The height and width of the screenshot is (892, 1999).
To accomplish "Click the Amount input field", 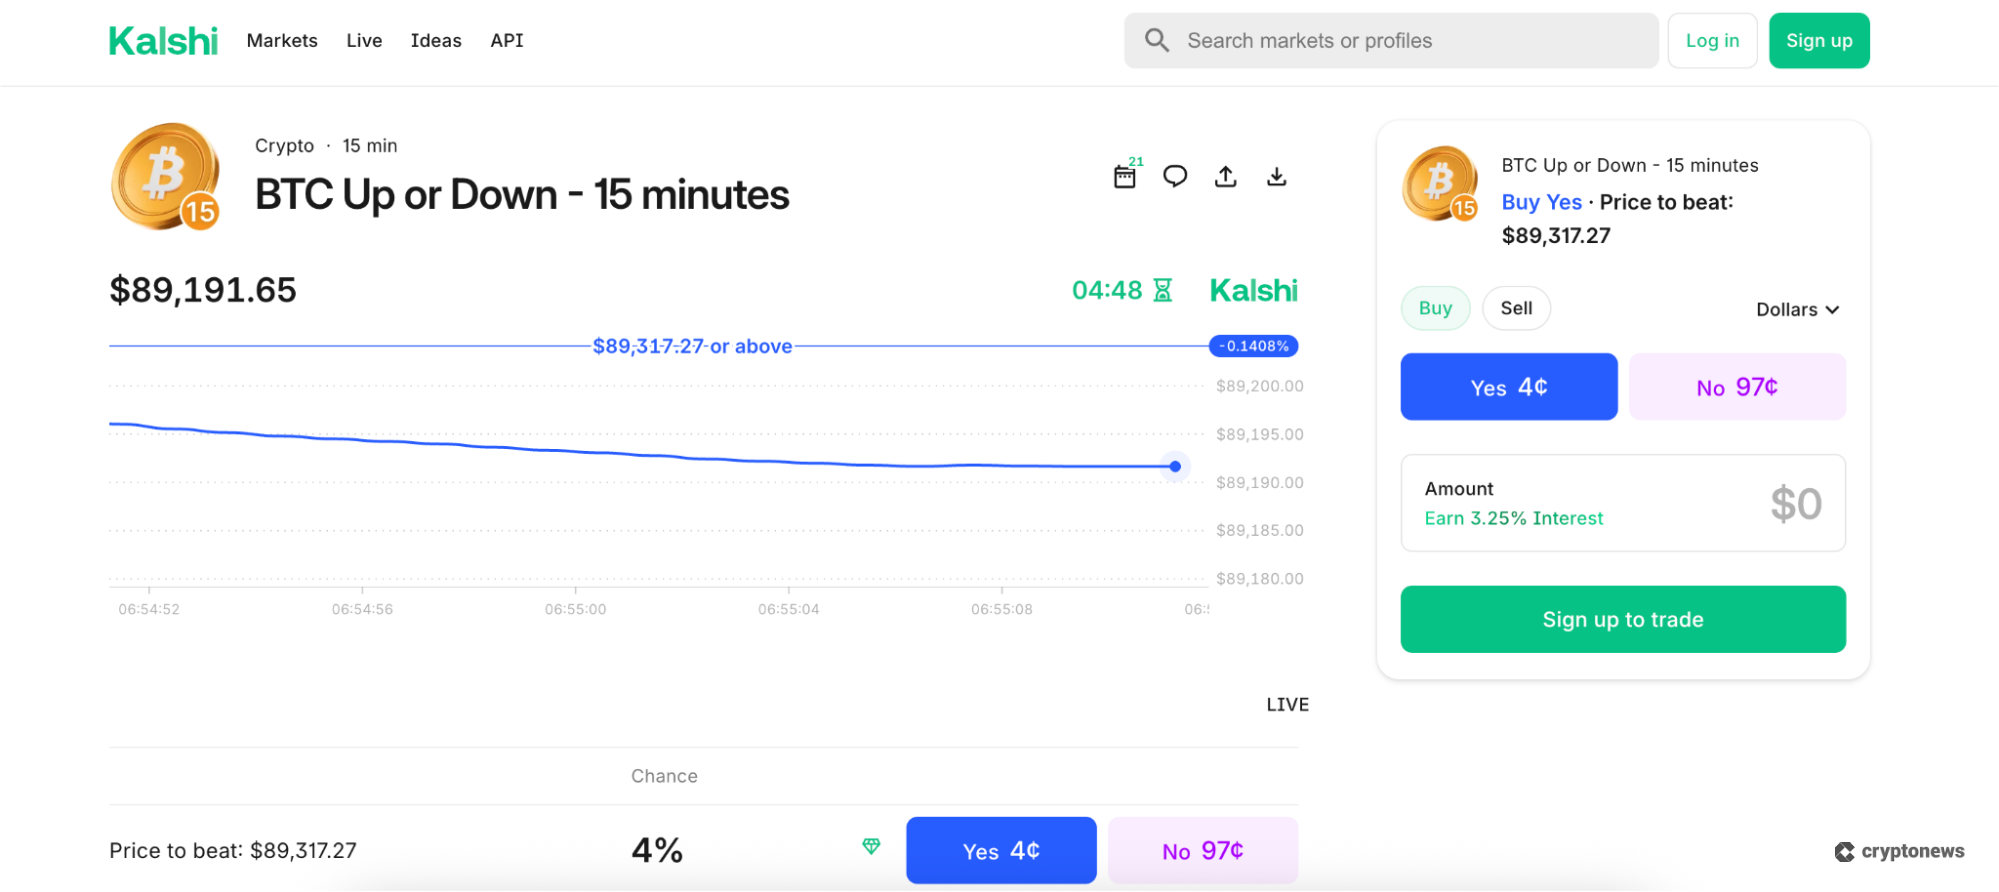I will click(1623, 503).
